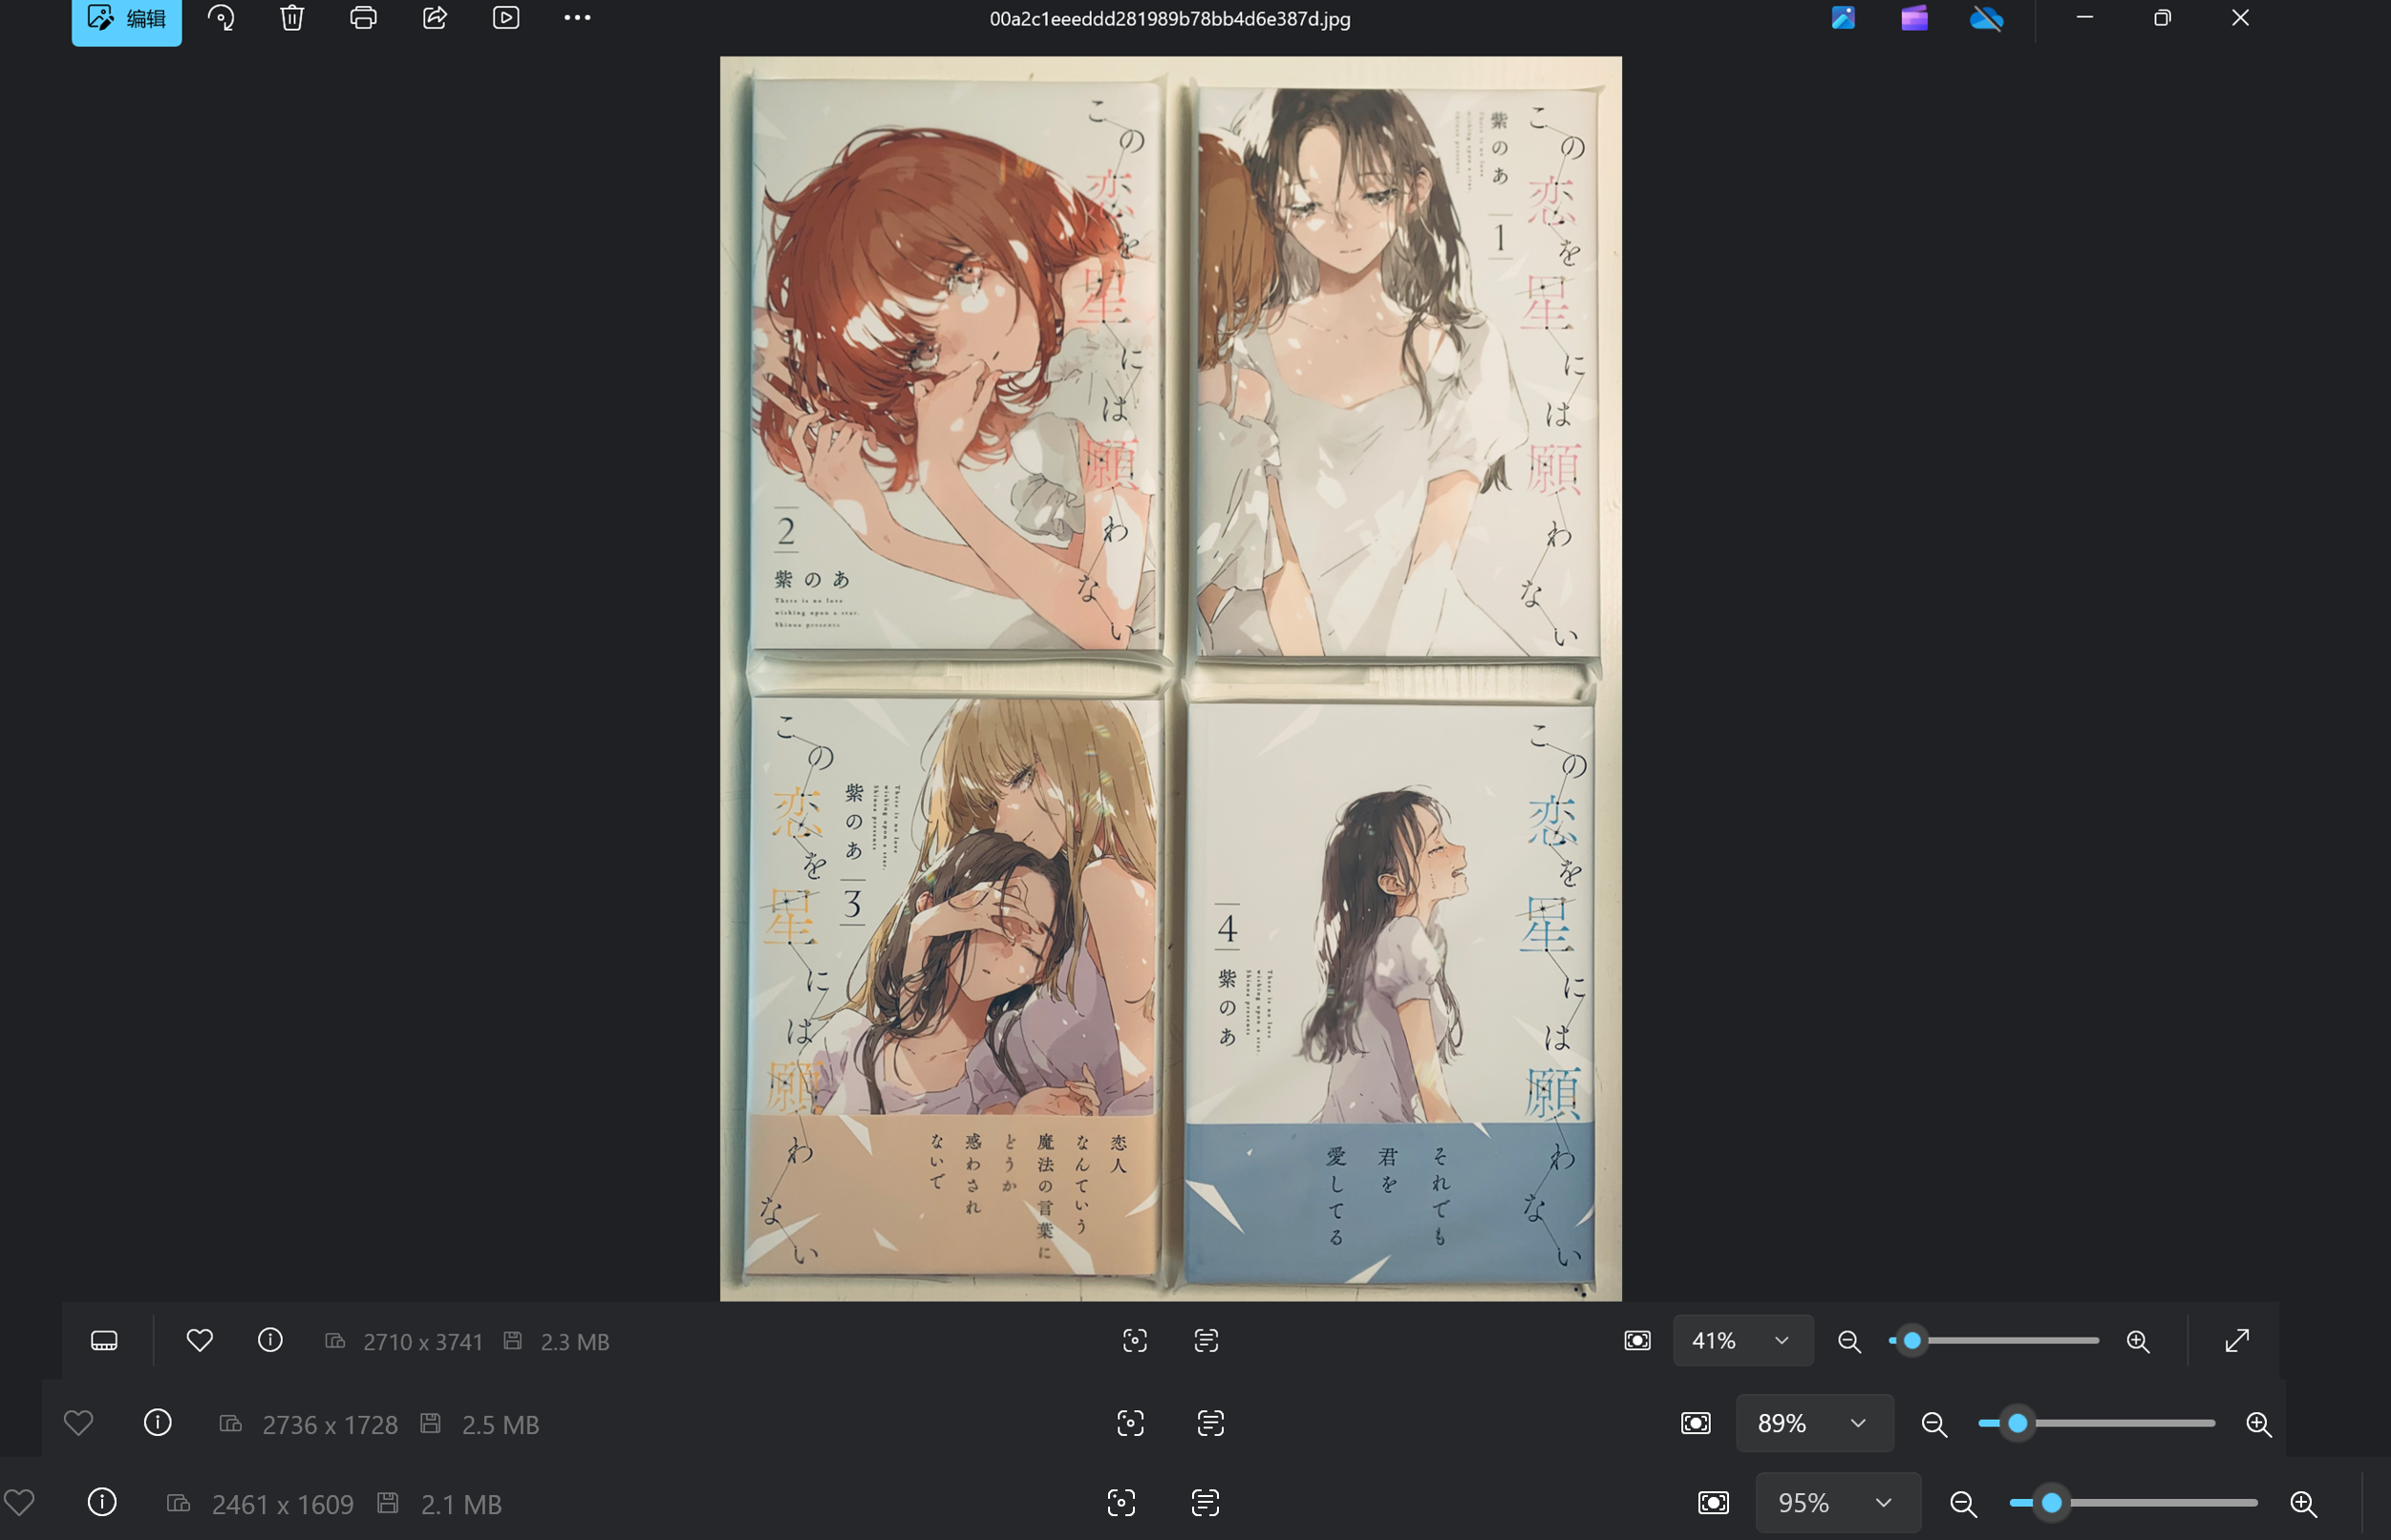
Task: Visual search icon in the 2.1 MB window bar
Action: (1122, 1503)
